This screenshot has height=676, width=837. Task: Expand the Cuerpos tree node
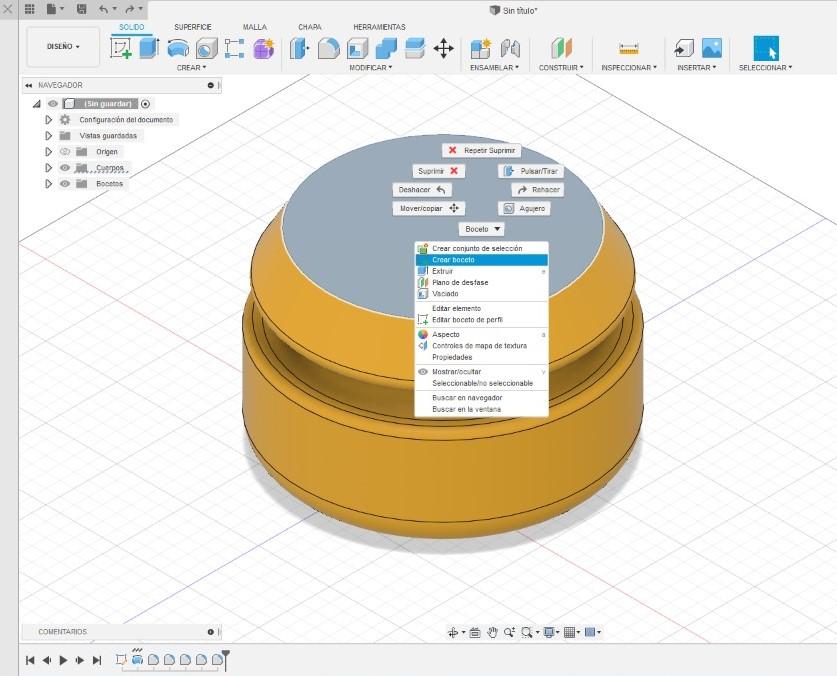pos(49,168)
